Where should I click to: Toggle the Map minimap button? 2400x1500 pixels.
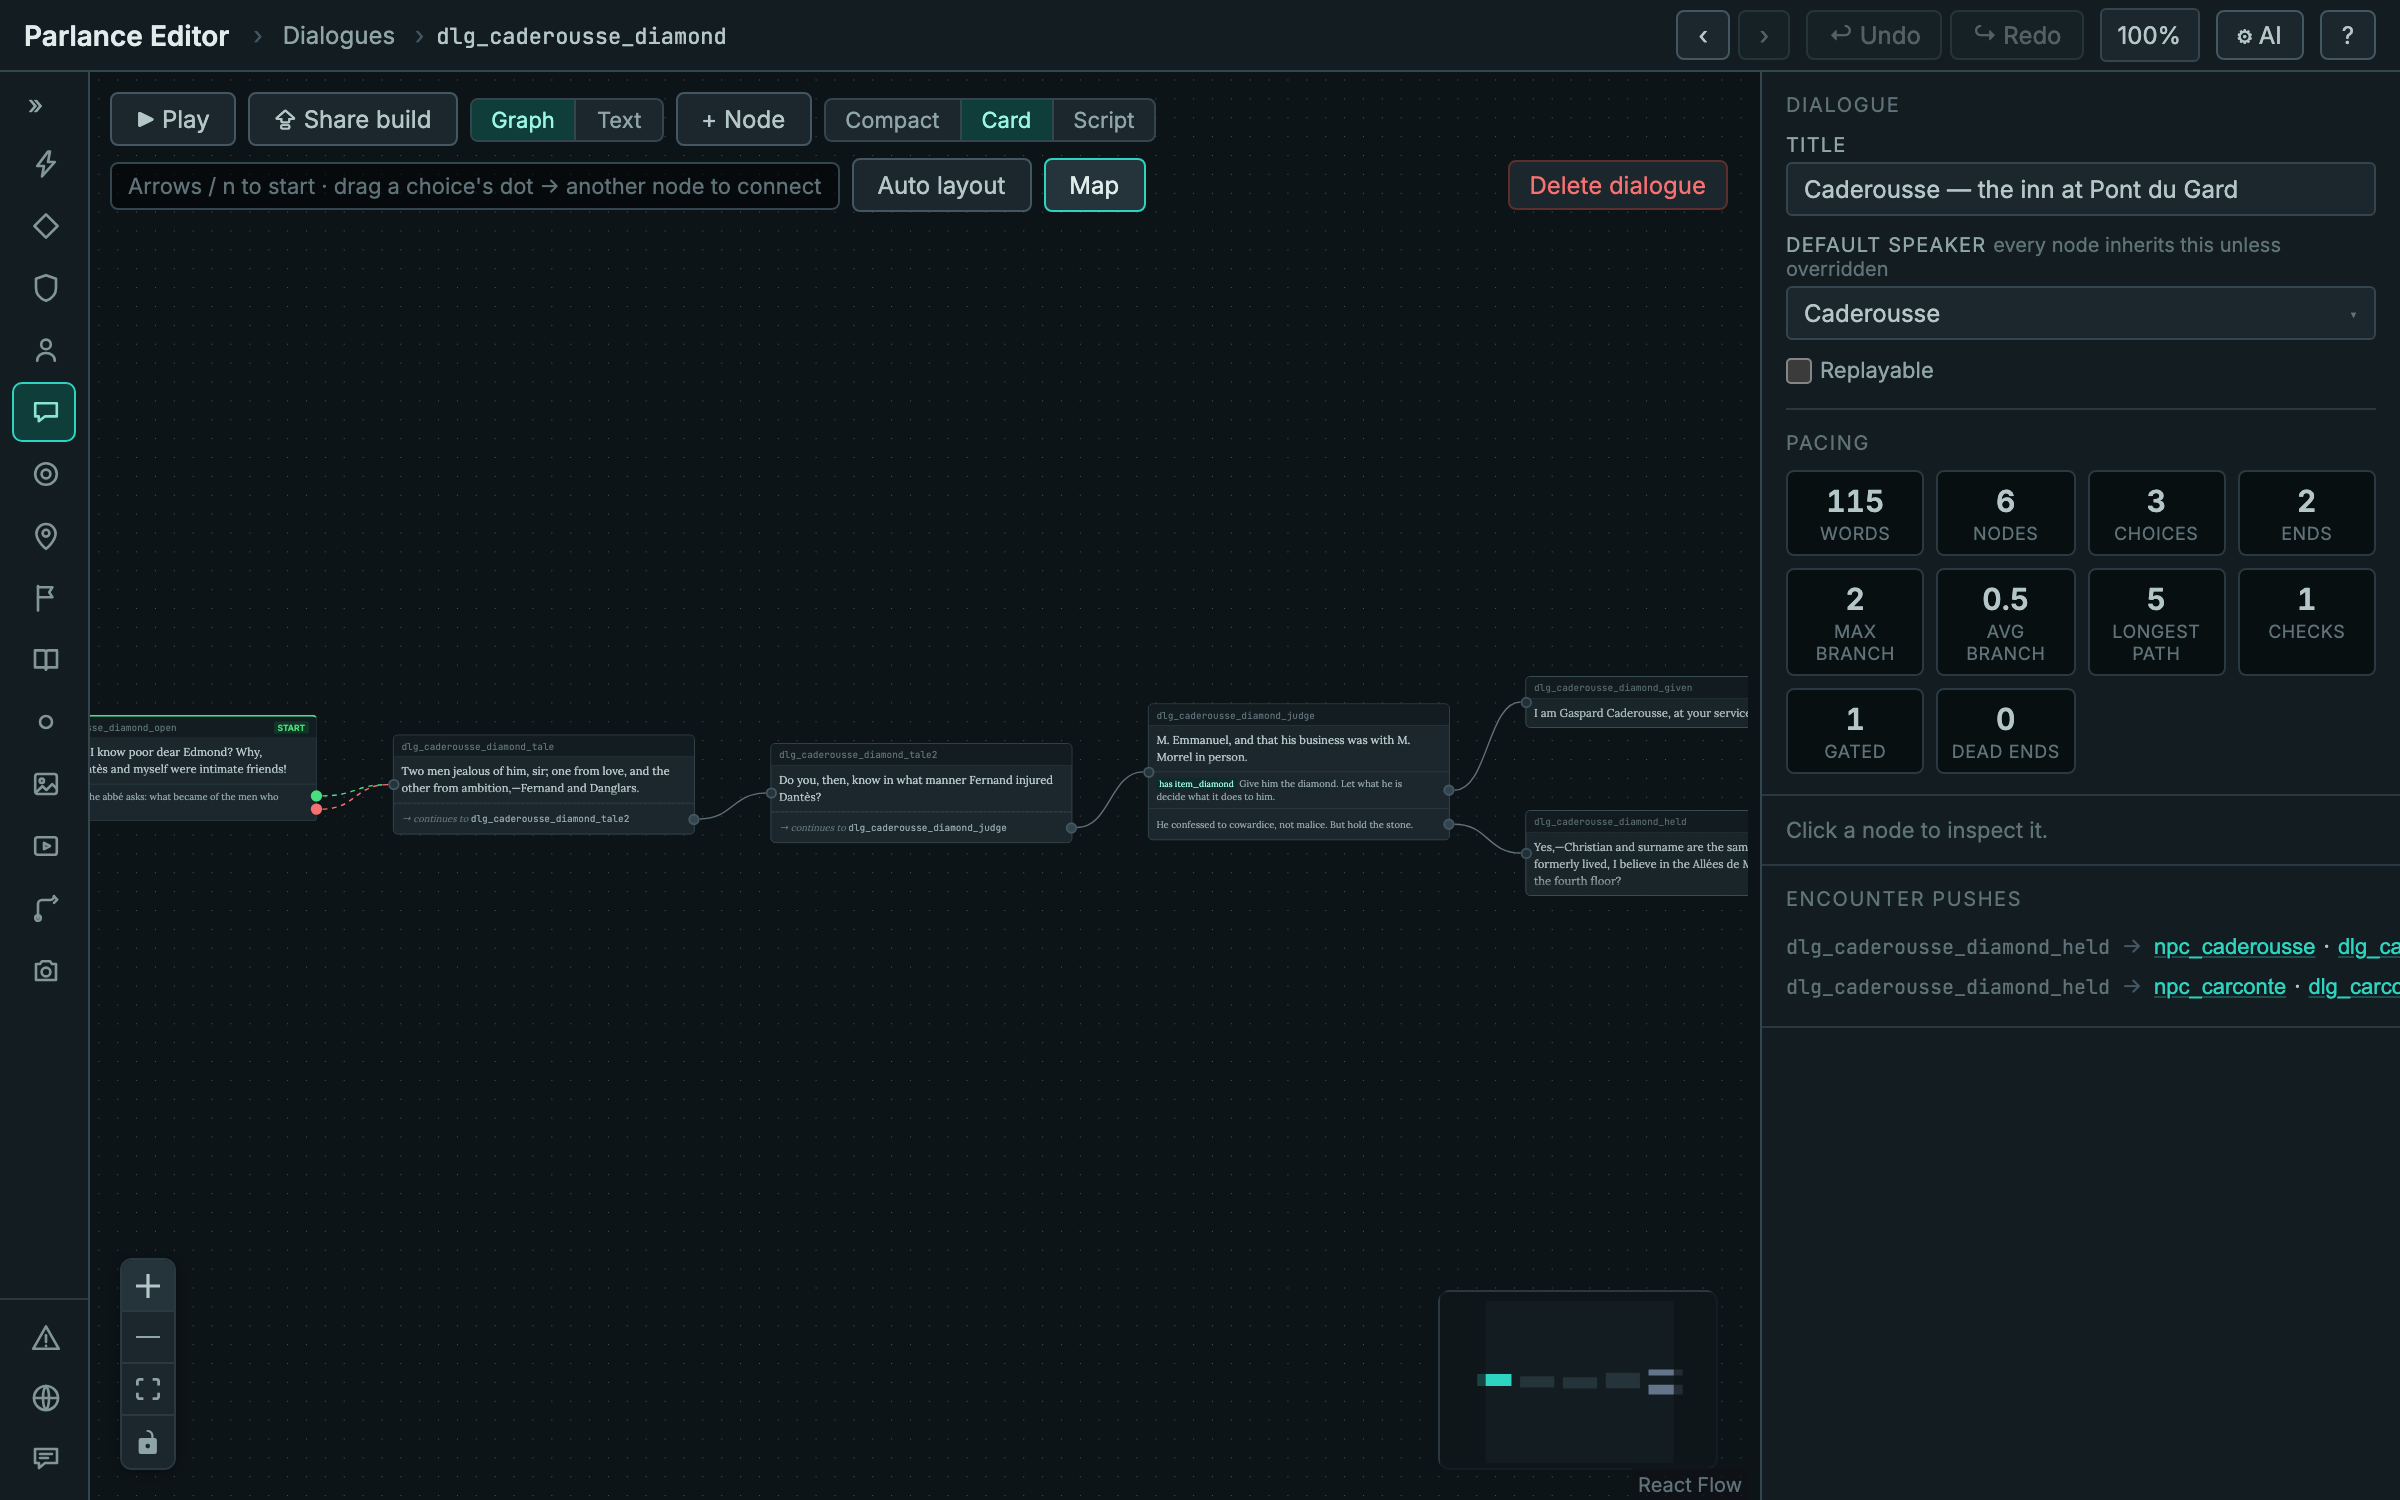tap(1094, 186)
